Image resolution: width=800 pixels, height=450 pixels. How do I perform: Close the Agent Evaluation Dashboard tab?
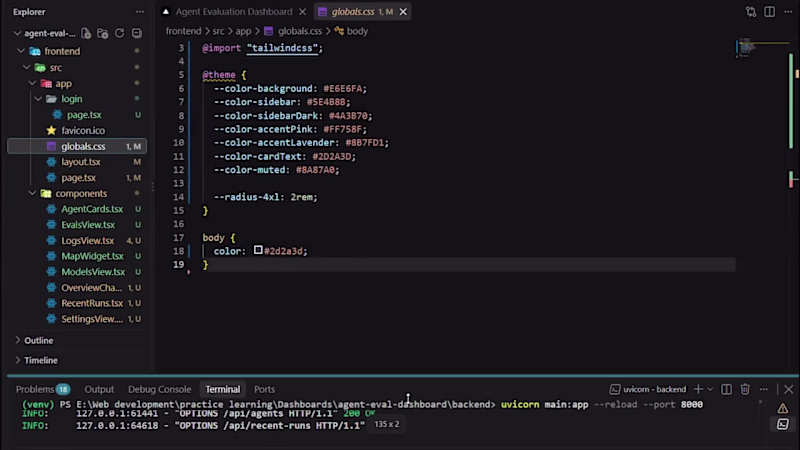pyautogui.click(x=303, y=12)
